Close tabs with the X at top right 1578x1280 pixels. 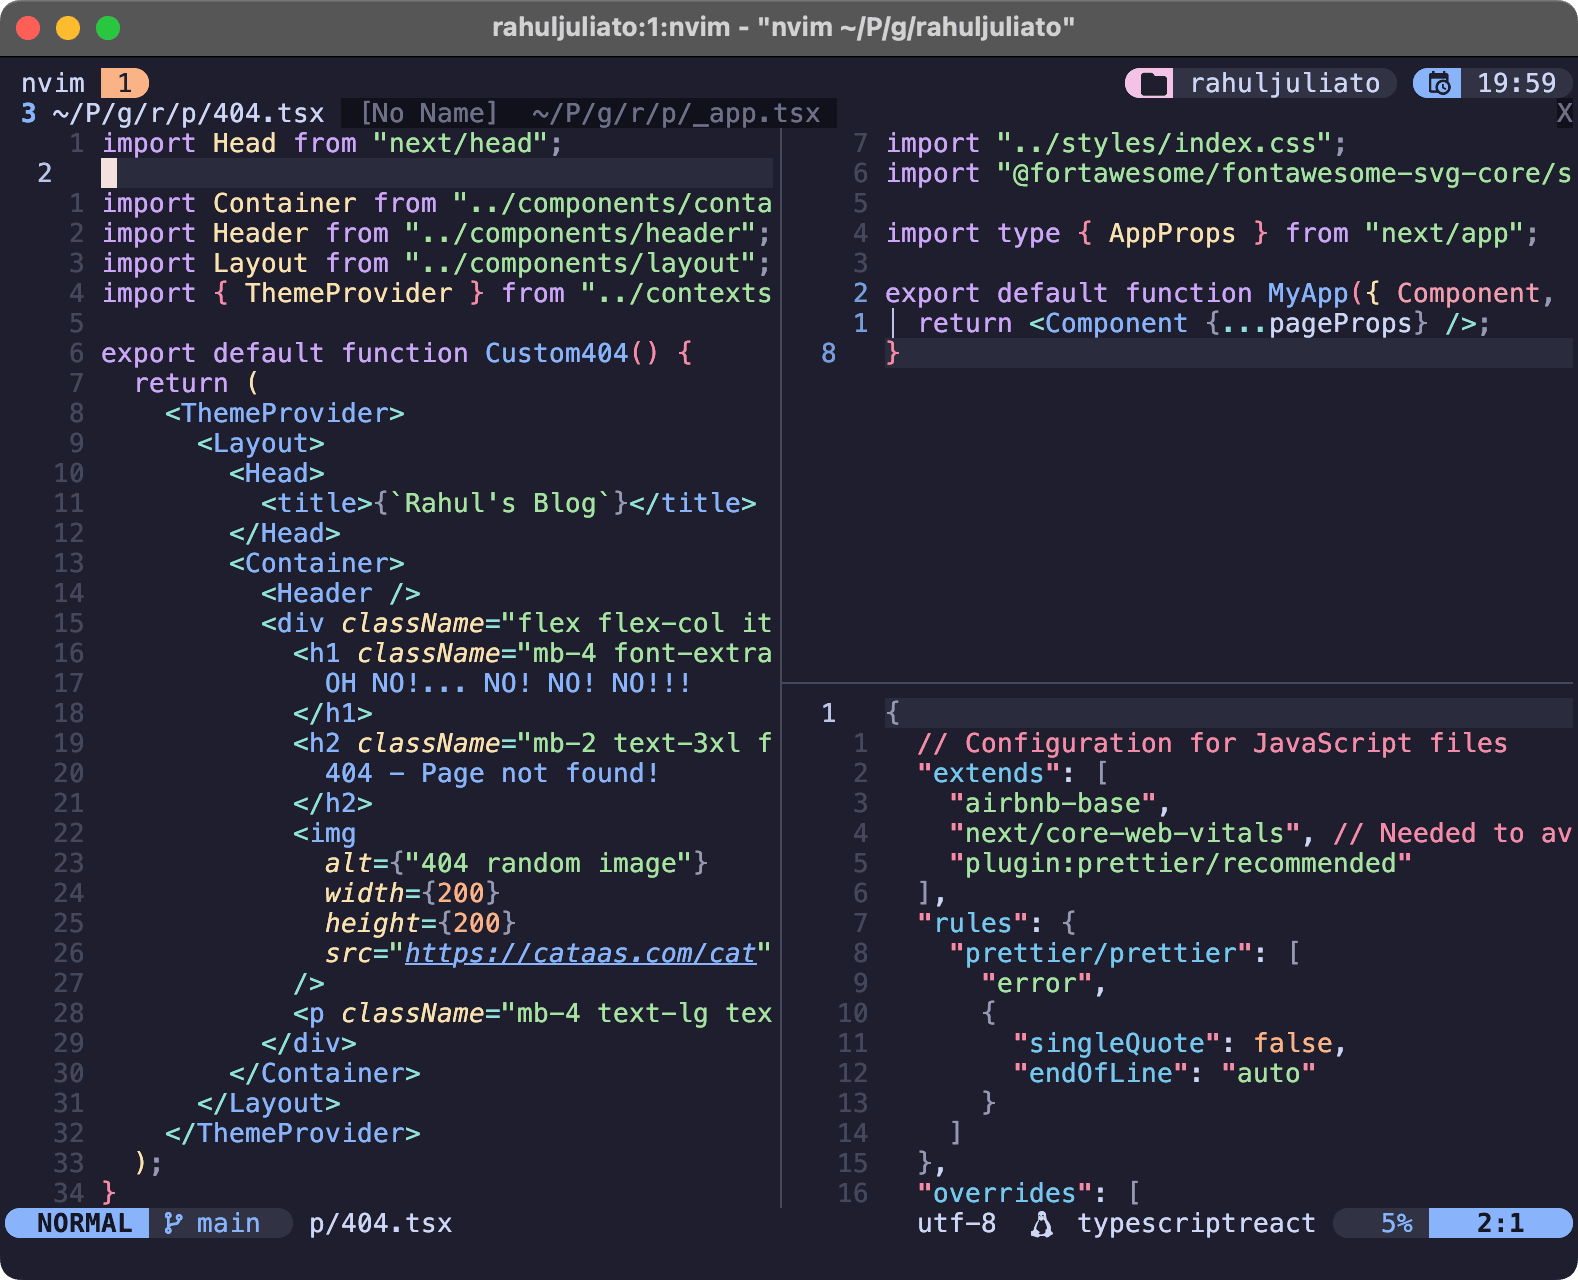pyautogui.click(x=1565, y=113)
